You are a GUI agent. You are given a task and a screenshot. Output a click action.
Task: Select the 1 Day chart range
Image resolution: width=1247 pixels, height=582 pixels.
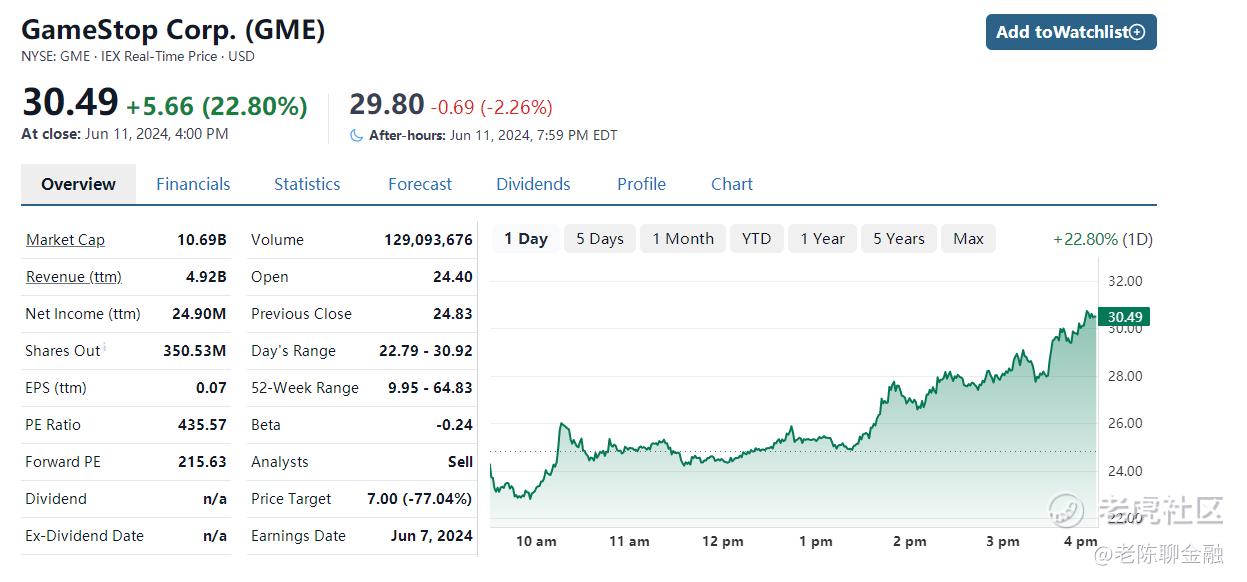(x=526, y=239)
